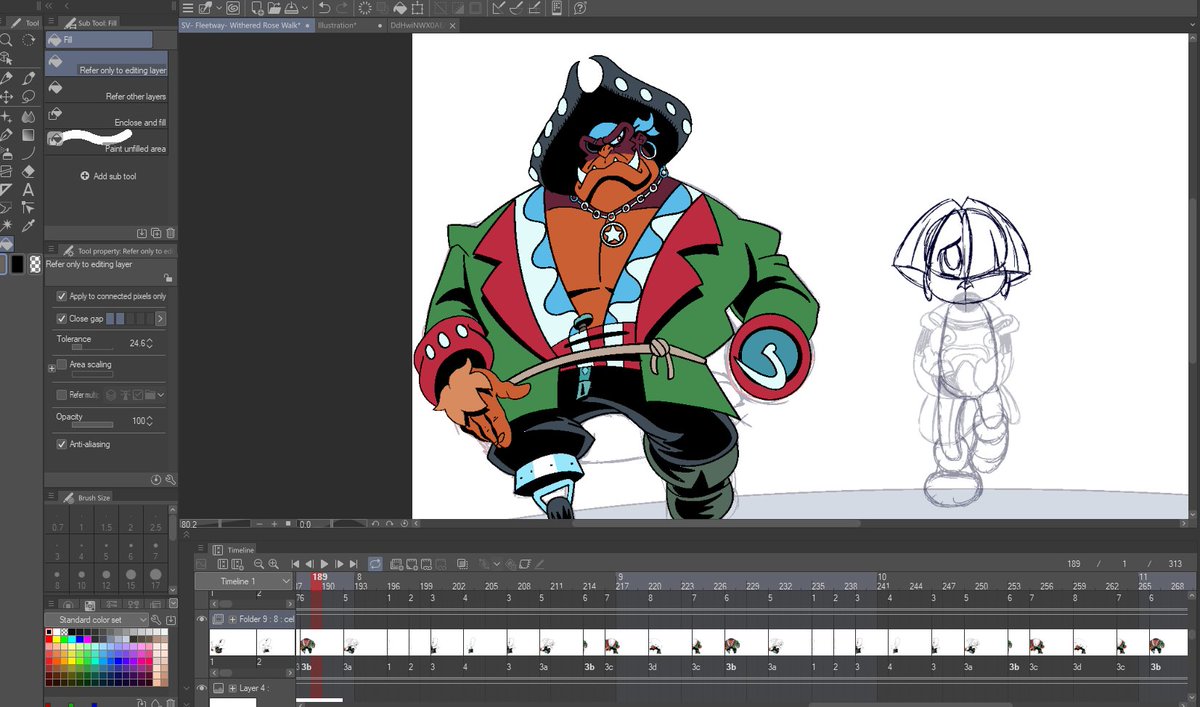The image size is (1200, 707).
Task: Click the New document icon
Action: (257, 8)
